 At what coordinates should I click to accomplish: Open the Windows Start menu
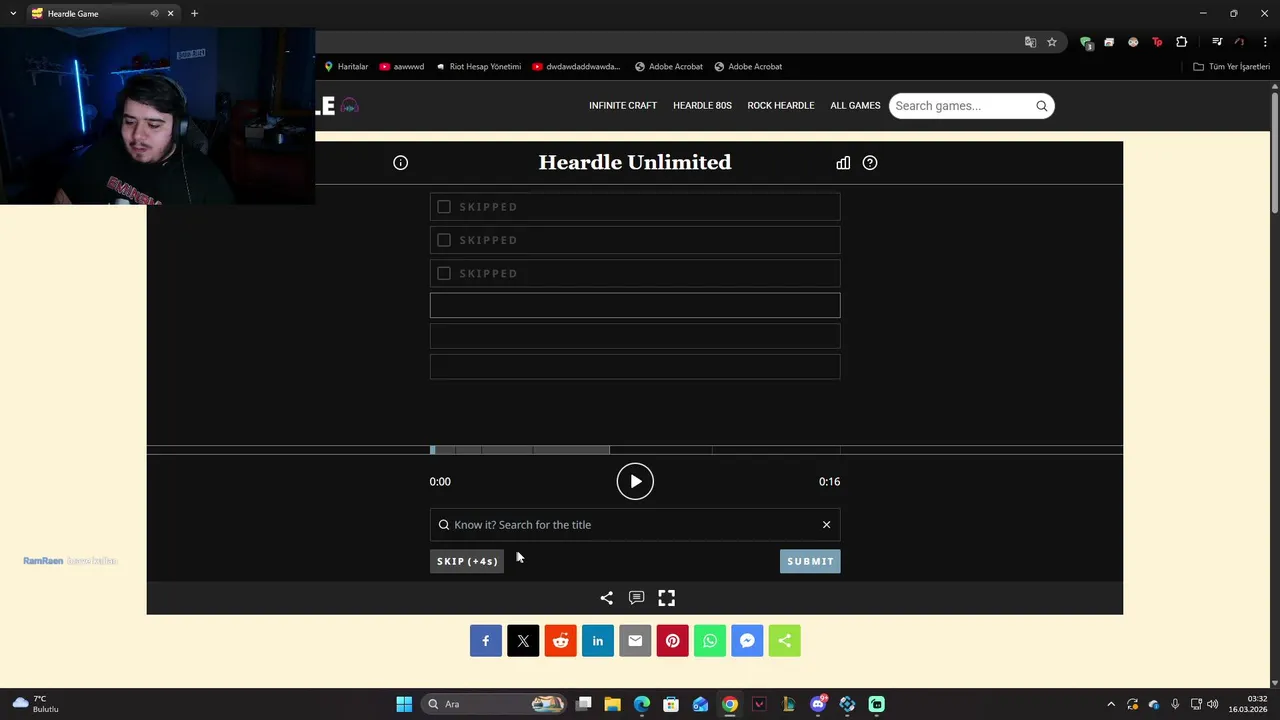click(x=404, y=704)
